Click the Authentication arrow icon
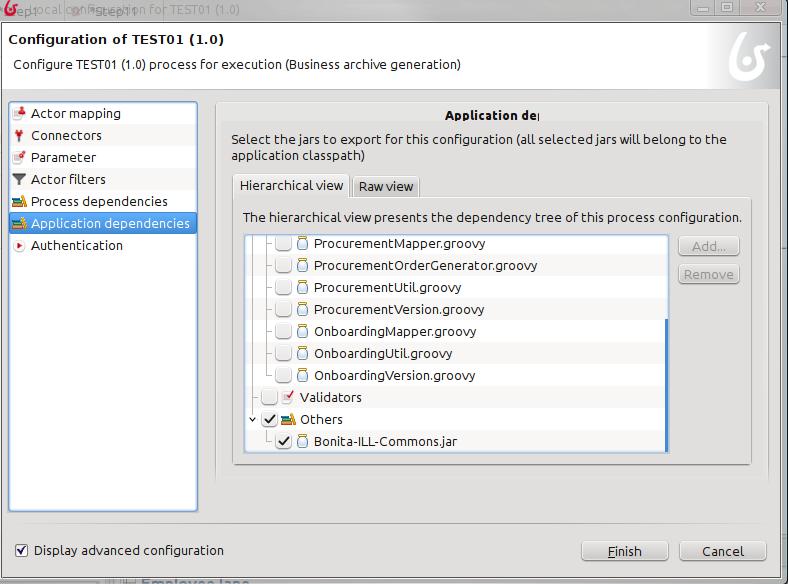The image size is (788, 584). click(19, 246)
